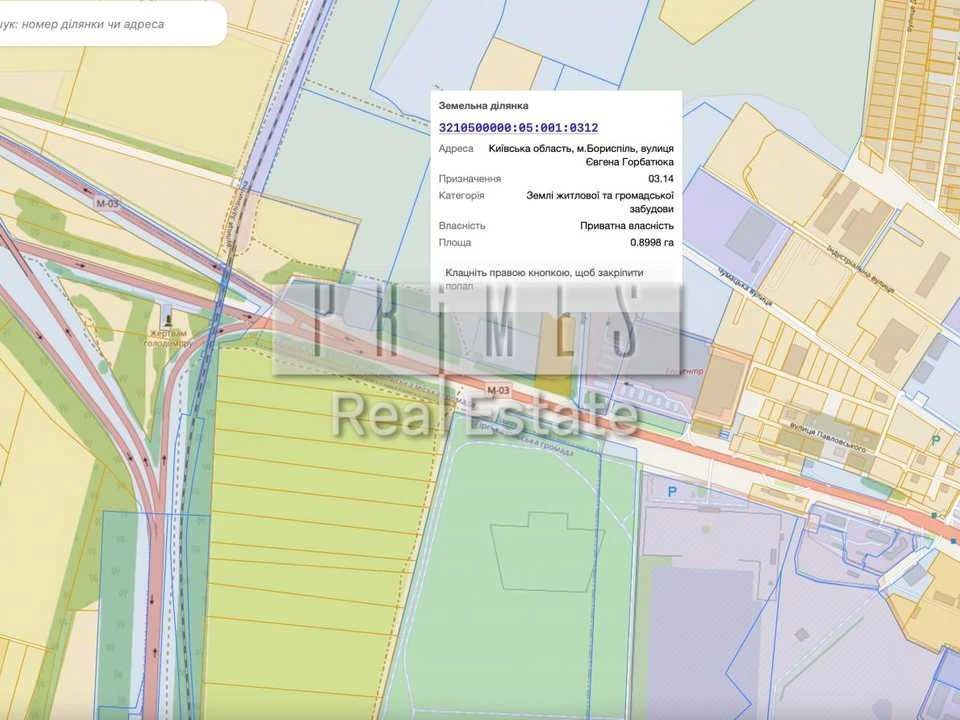Open cadastral number 3210500000:05:001:0312 link
Image resolution: width=960 pixels, height=720 pixels.
[x=519, y=127]
